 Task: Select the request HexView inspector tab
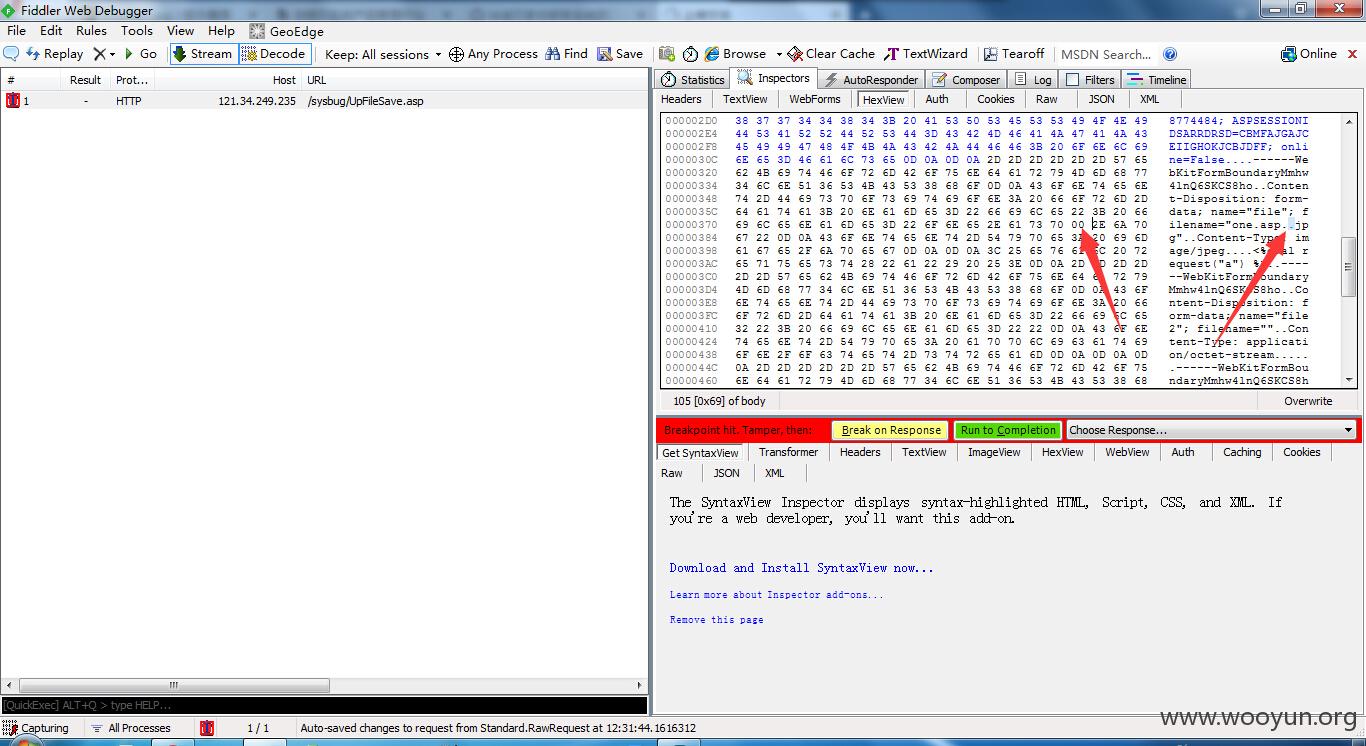(x=883, y=100)
